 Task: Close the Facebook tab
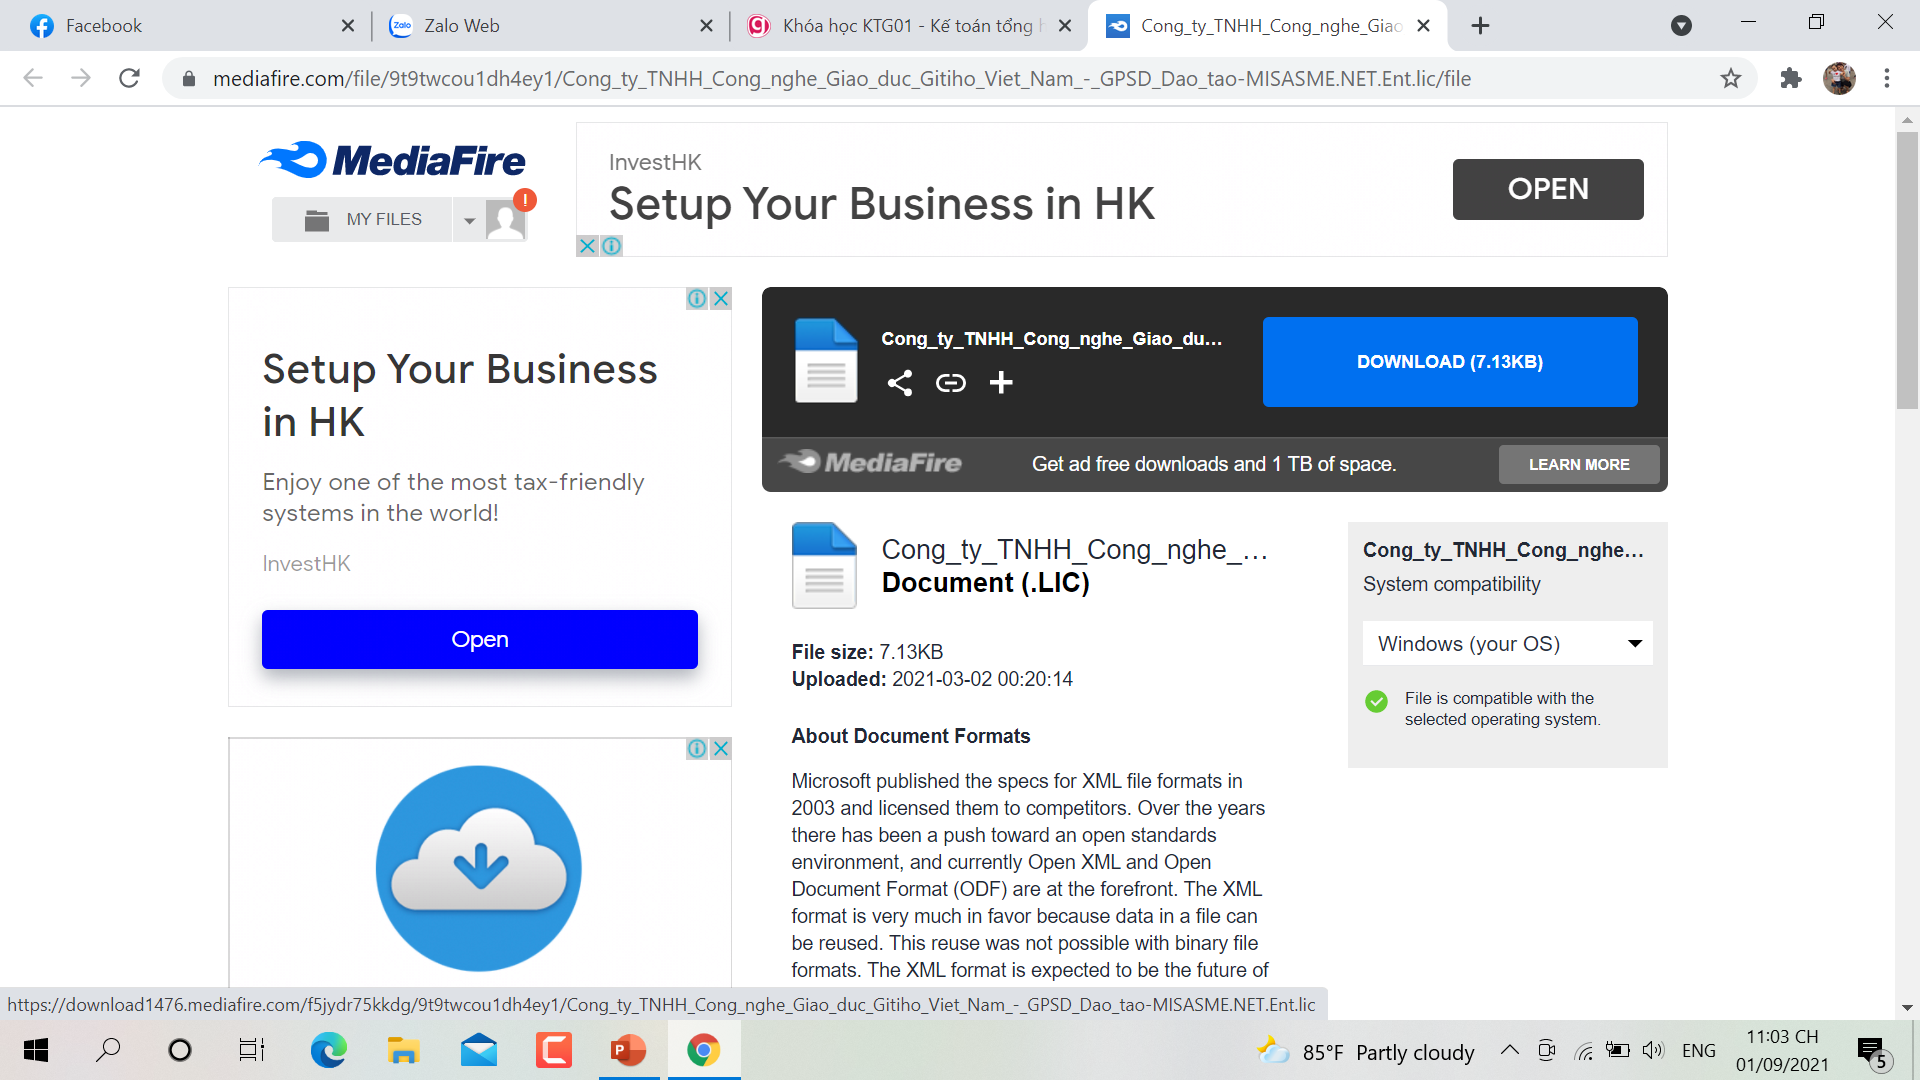click(x=347, y=26)
